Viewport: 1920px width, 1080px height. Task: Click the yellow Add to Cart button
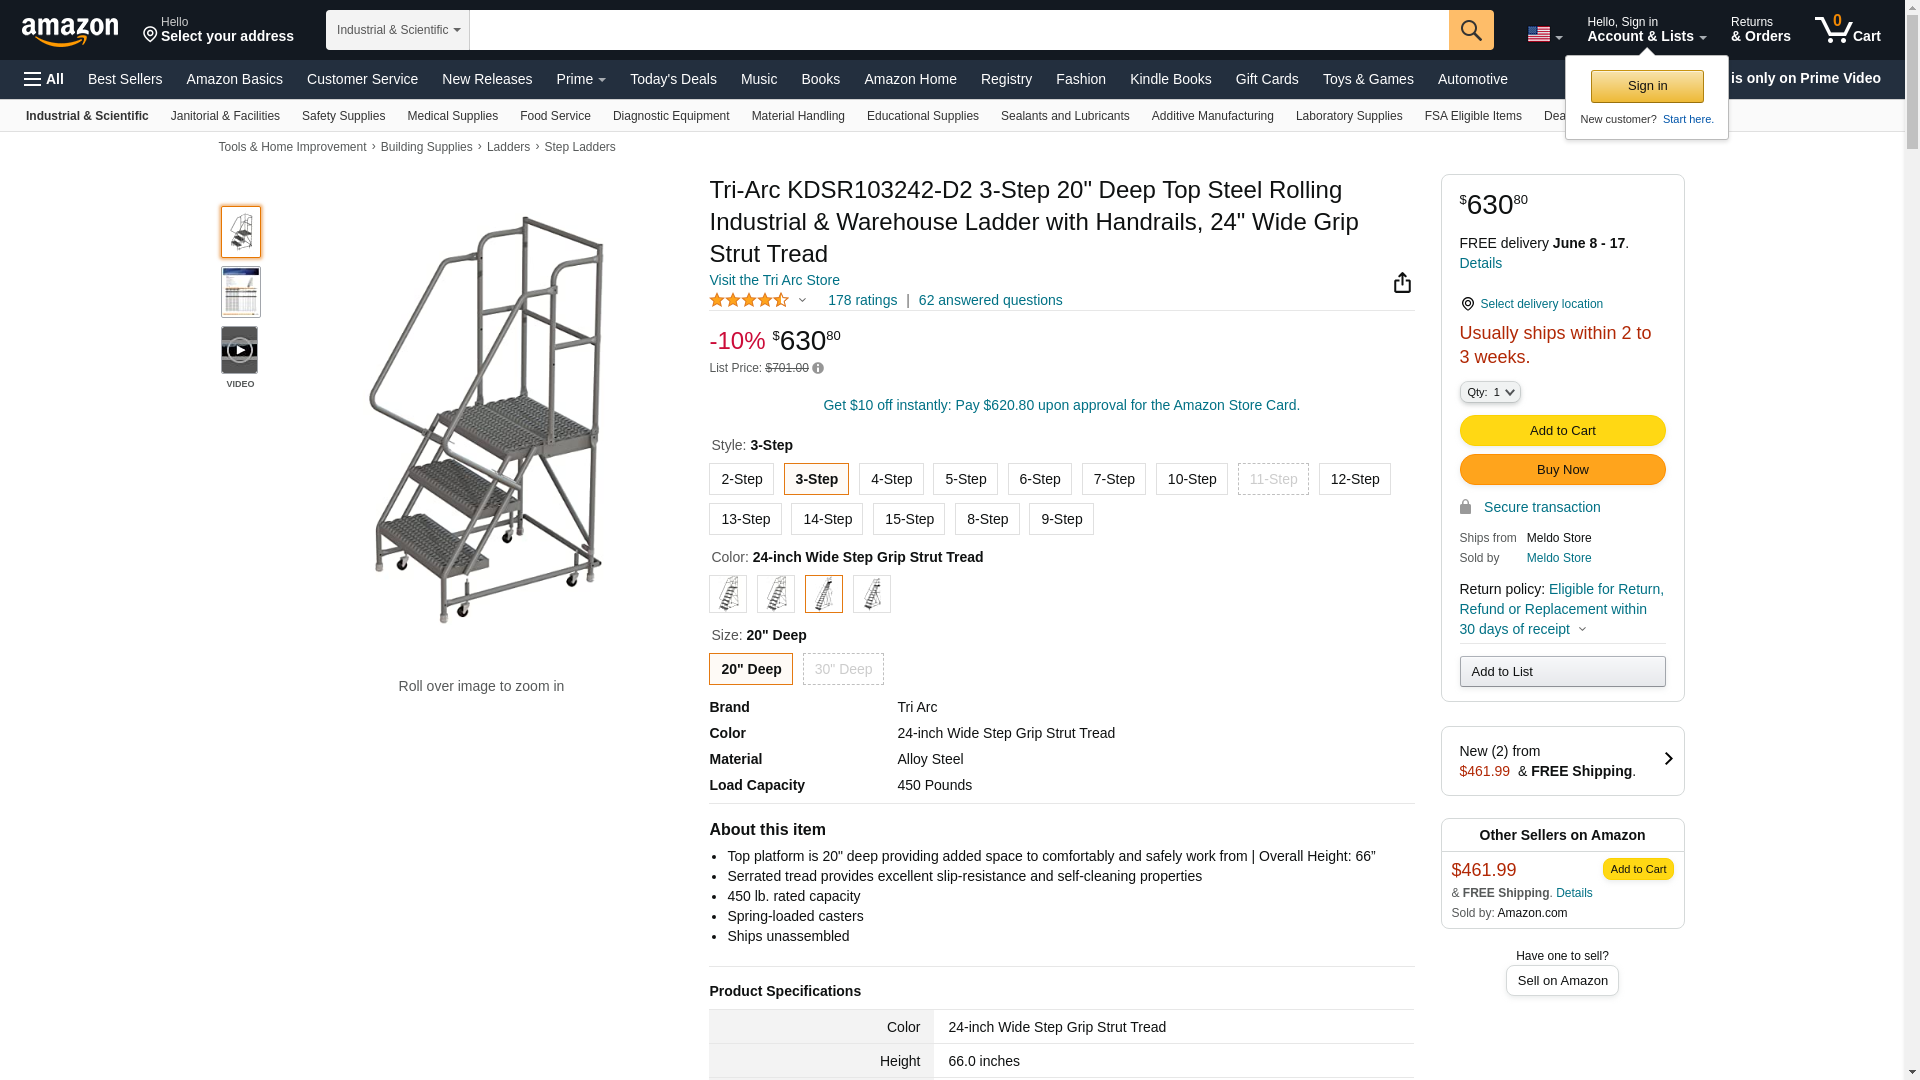(x=1562, y=430)
